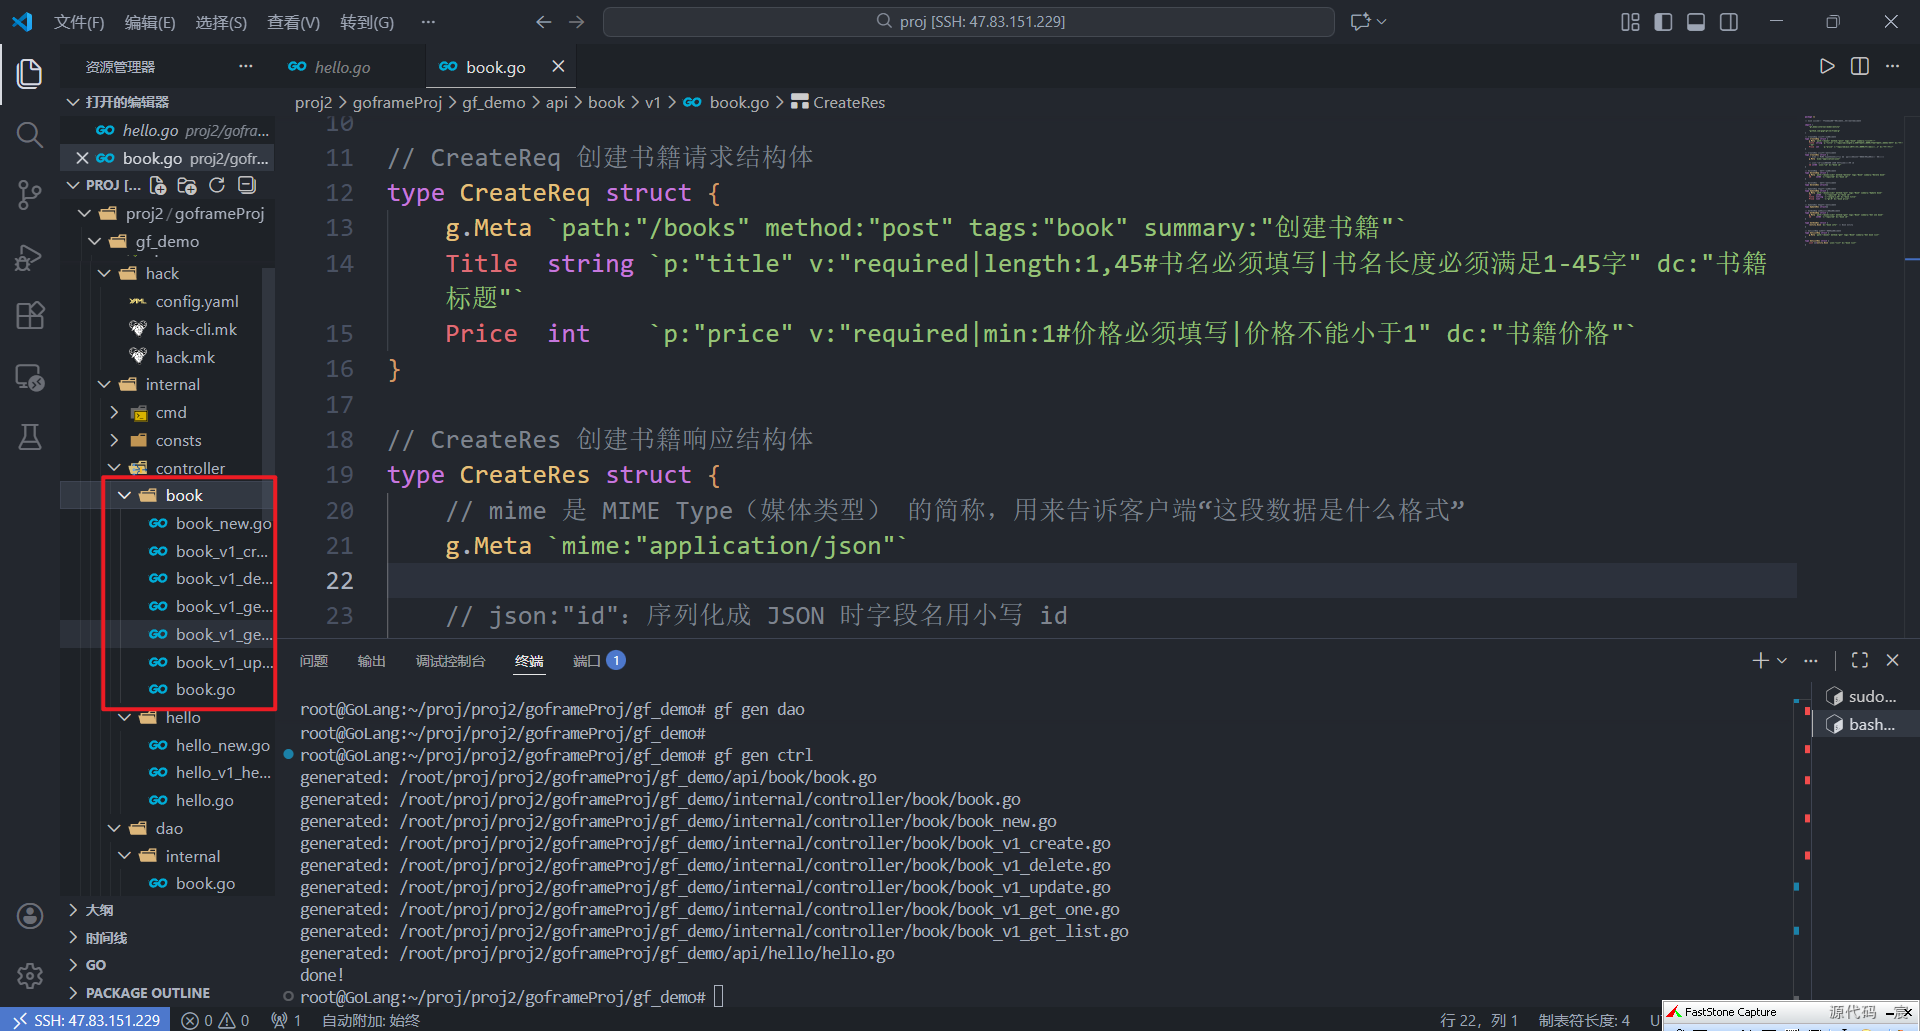Close the terminal panel
The width and height of the screenshot is (1920, 1031).
tap(1892, 660)
